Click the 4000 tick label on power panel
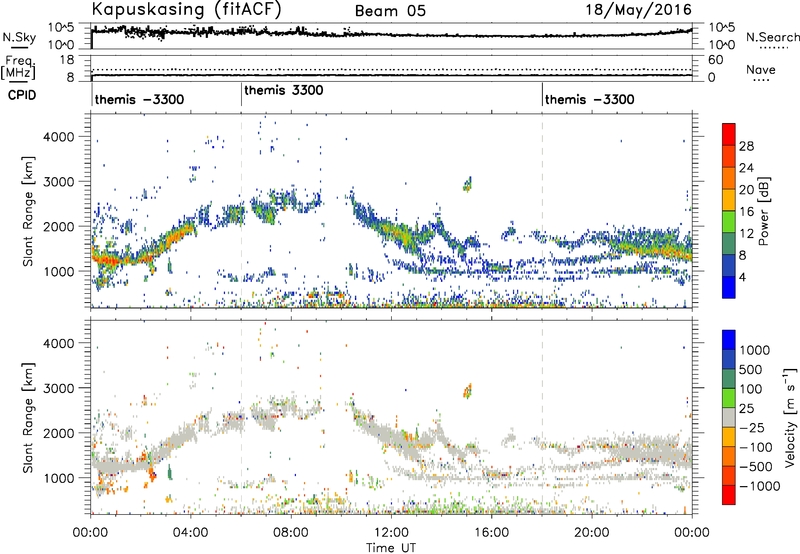800x554 pixels. (59, 137)
